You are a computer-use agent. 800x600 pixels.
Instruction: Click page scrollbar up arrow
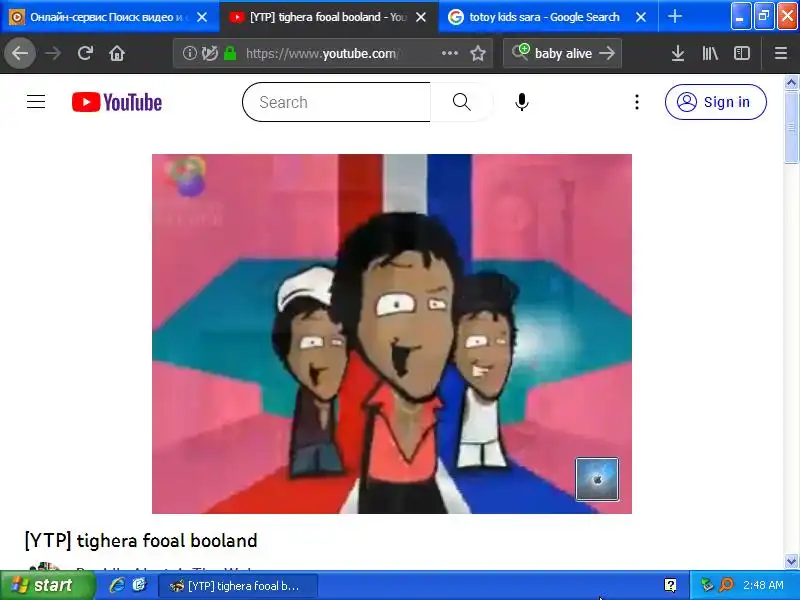click(791, 82)
